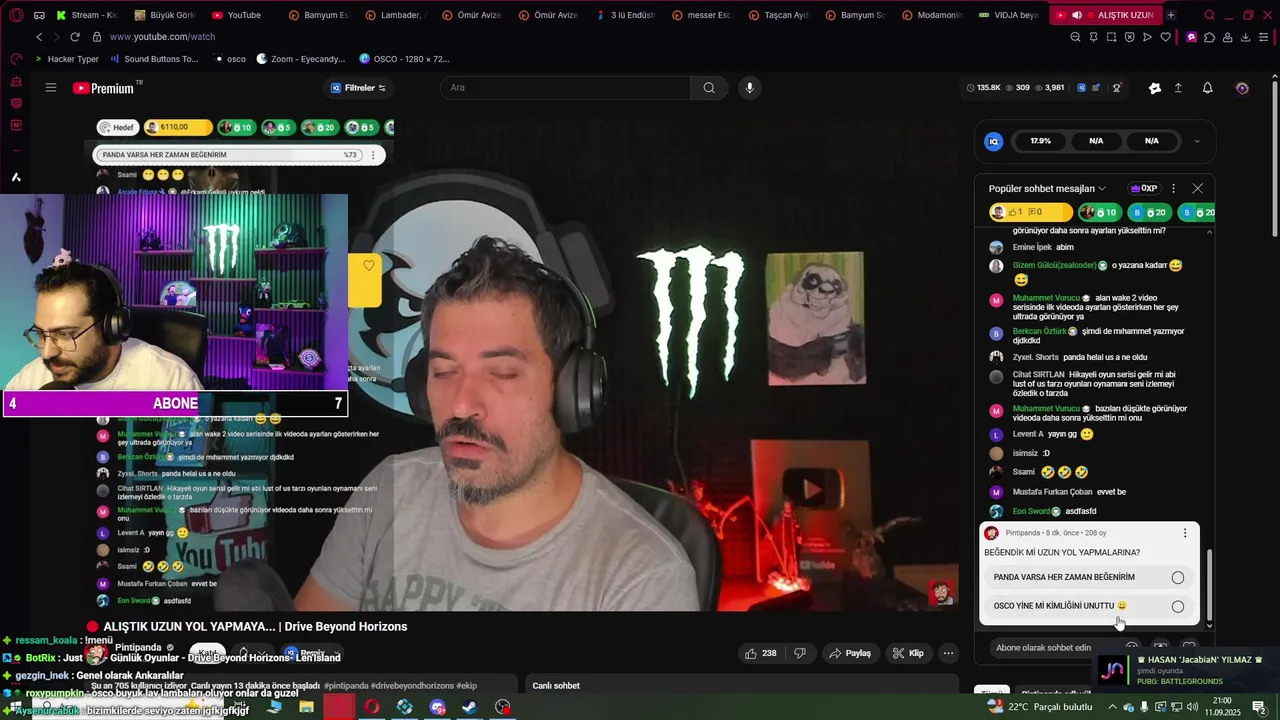The width and height of the screenshot is (1280, 720).
Task: Open the weather widget 22°C Parçalı bulutlu
Action: coord(1040,707)
